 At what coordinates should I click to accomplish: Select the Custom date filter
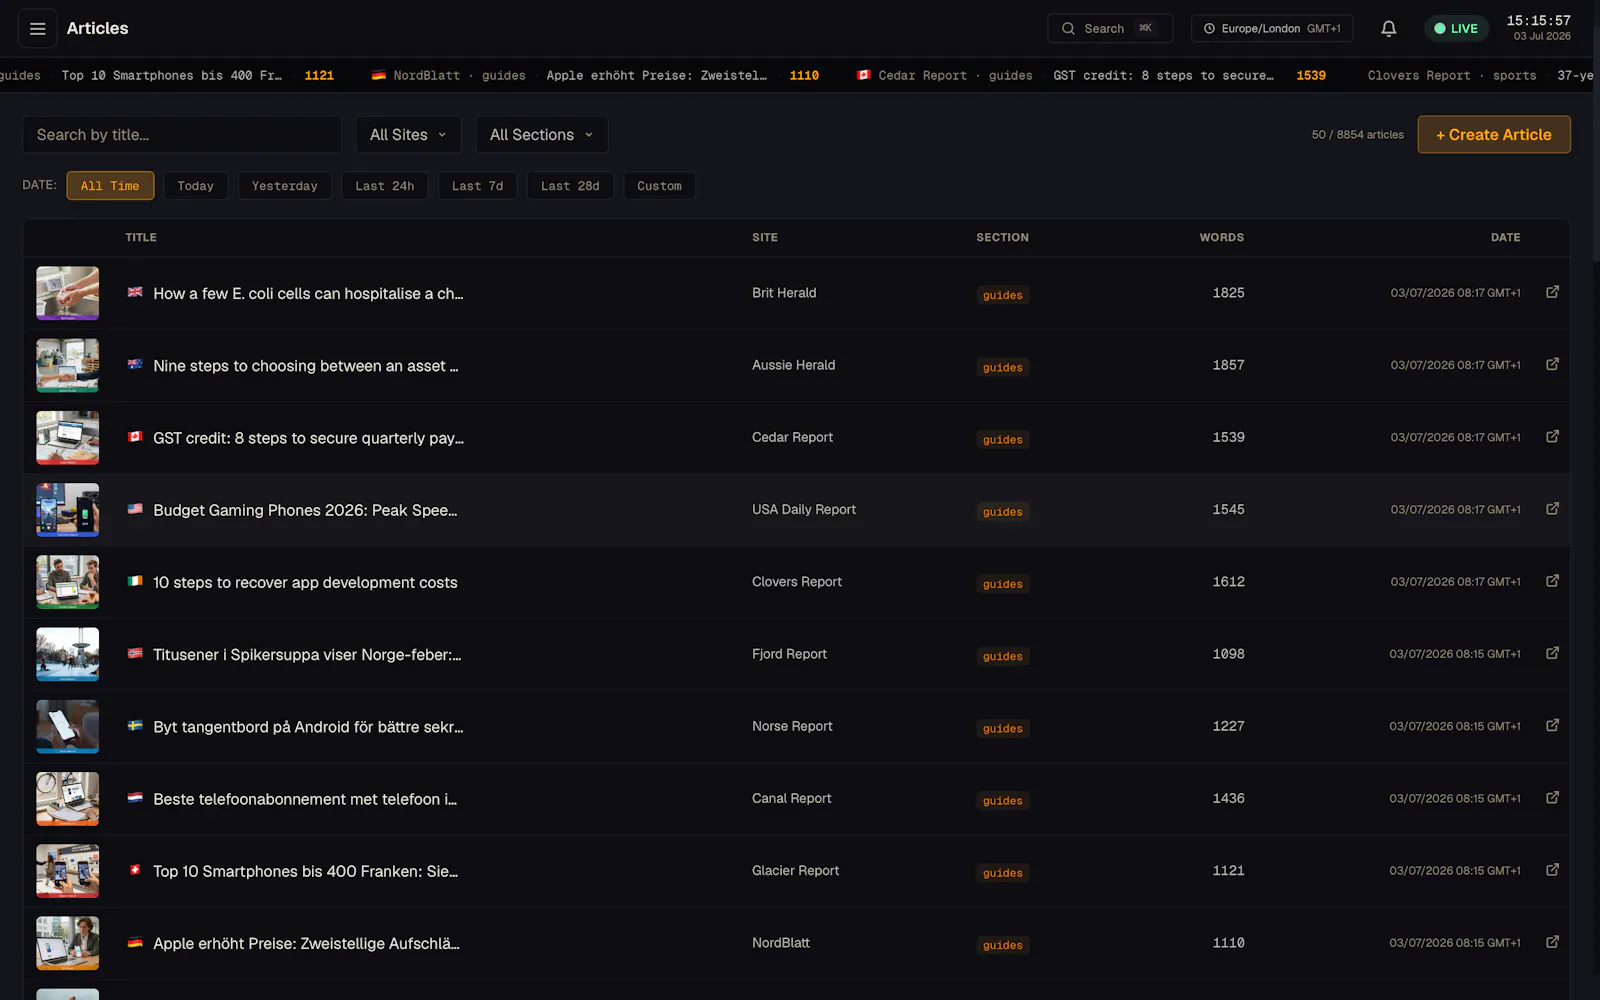coord(659,186)
